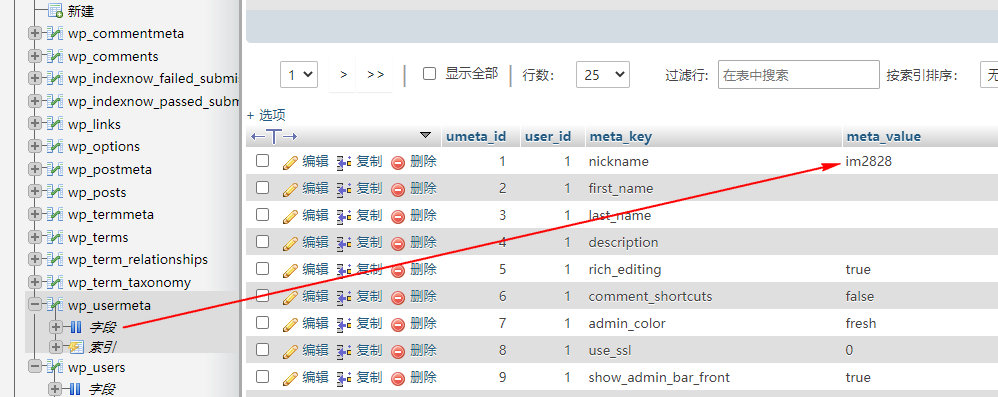998x397 pixels.
Task: Click 编辑 link in use_ssl row
Action: [x=316, y=350]
